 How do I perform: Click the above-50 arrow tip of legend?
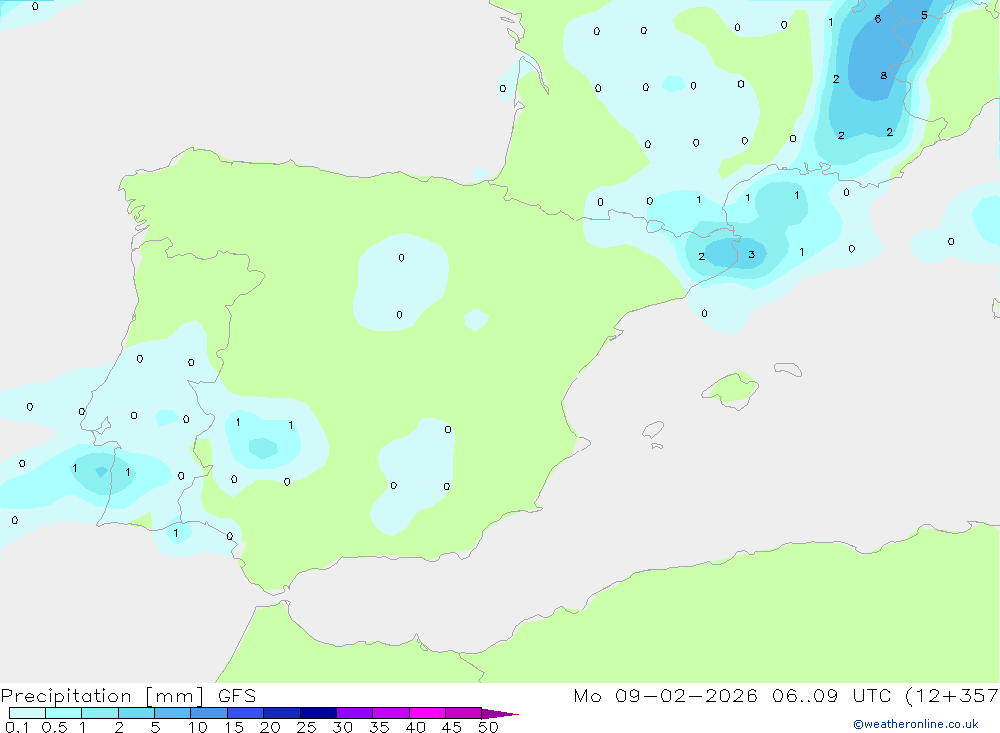[x=501, y=714]
